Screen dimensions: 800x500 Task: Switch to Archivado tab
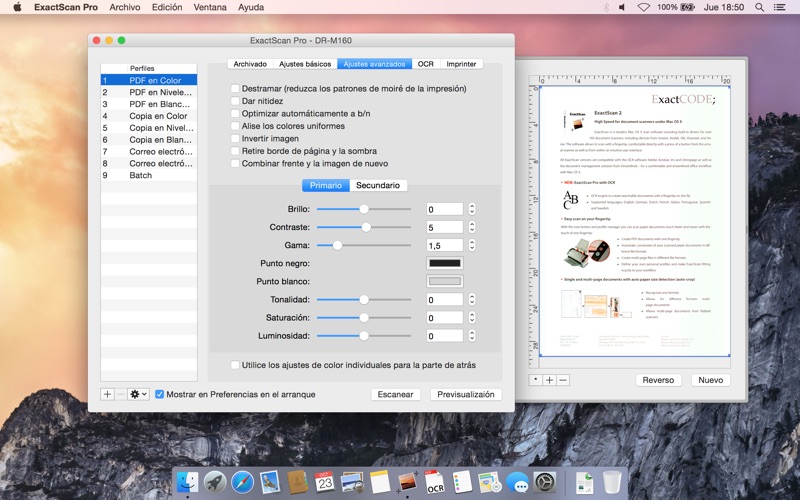pos(250,64)
